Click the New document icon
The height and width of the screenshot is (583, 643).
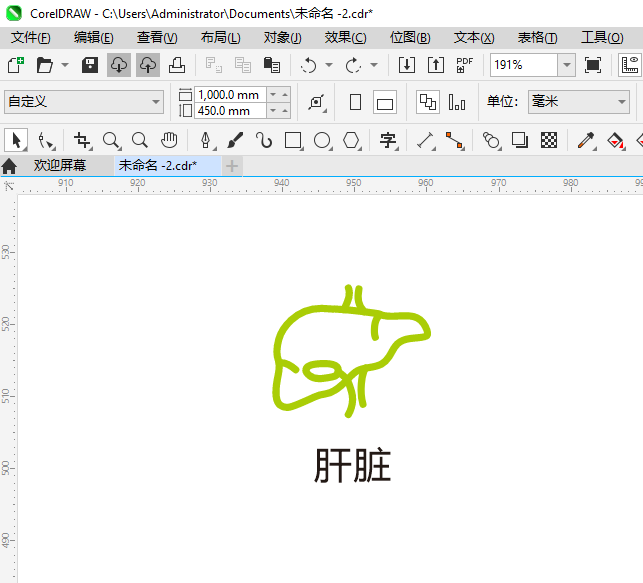(x=16, y=65)
